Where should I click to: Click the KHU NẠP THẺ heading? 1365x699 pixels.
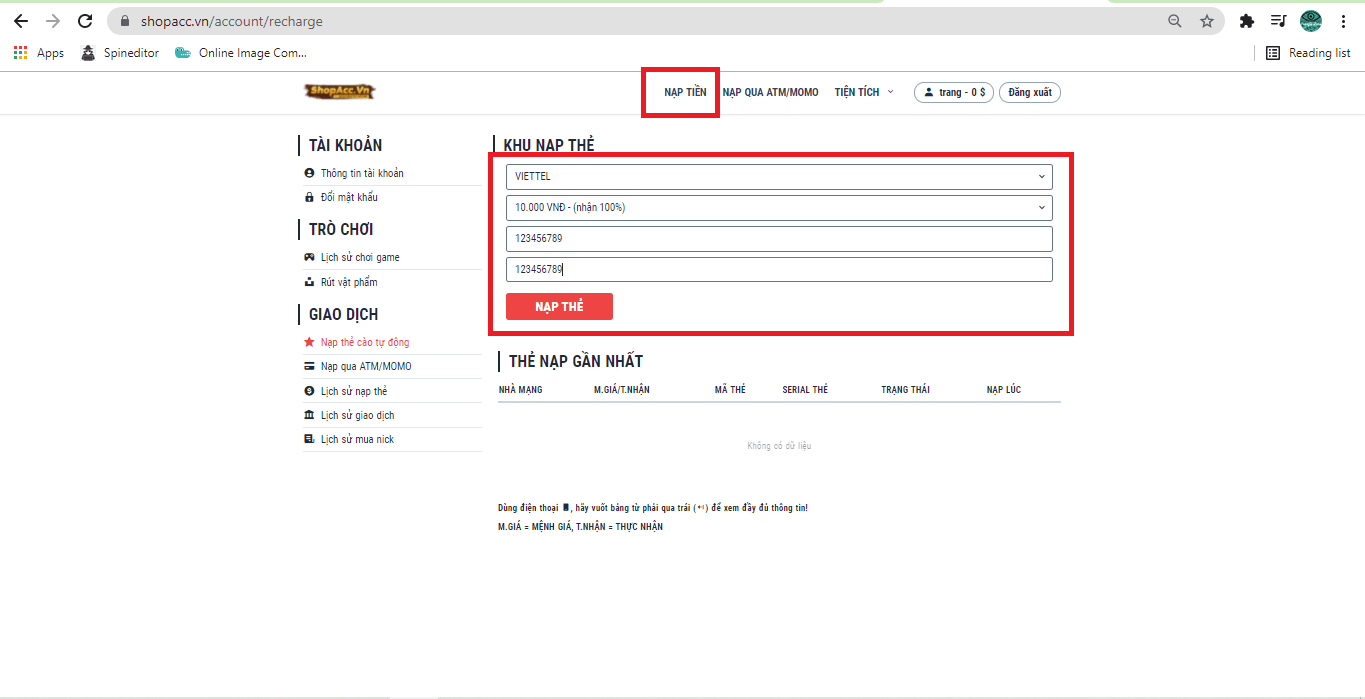[x=549, y=146]
